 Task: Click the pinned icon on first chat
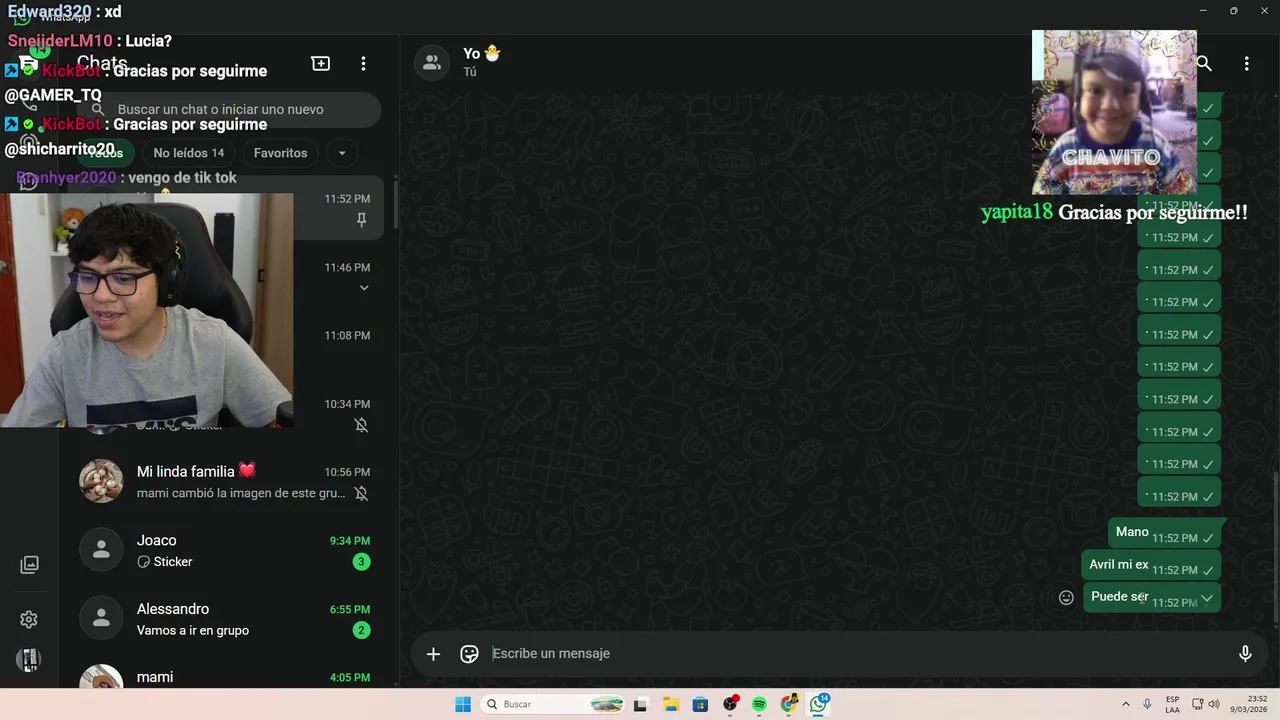click(362, 220)
